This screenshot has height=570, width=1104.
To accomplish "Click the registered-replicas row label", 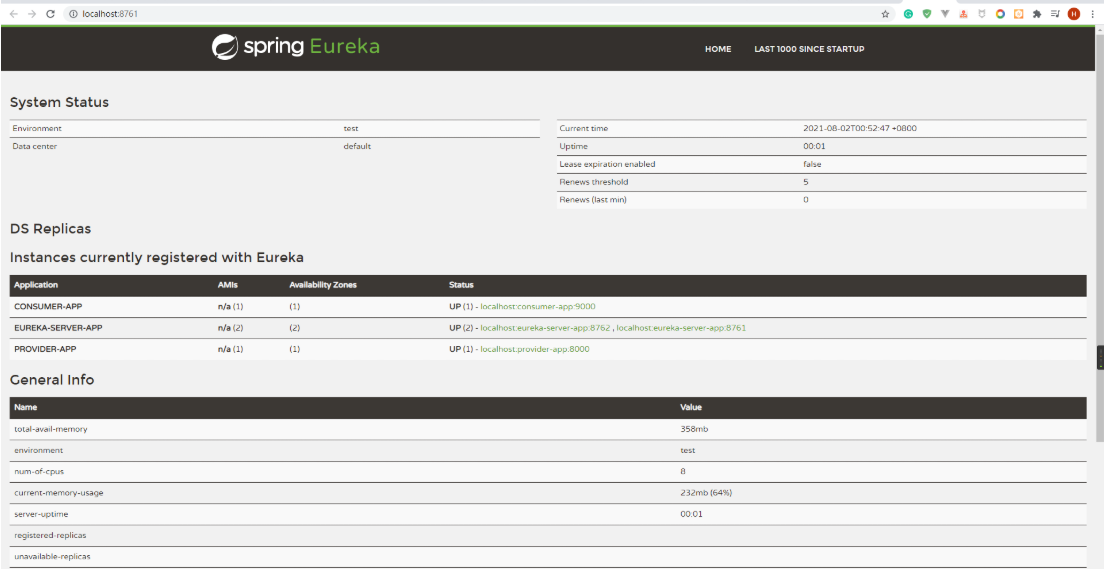I will click(x=50, y=536).
